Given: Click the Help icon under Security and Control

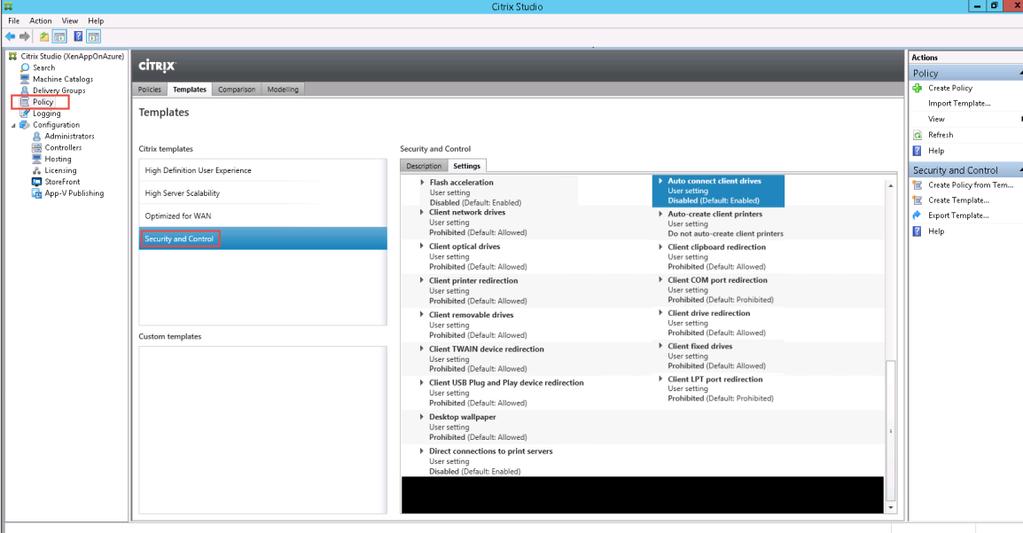Looking at the screenshot, I should (x=917, y=231).
